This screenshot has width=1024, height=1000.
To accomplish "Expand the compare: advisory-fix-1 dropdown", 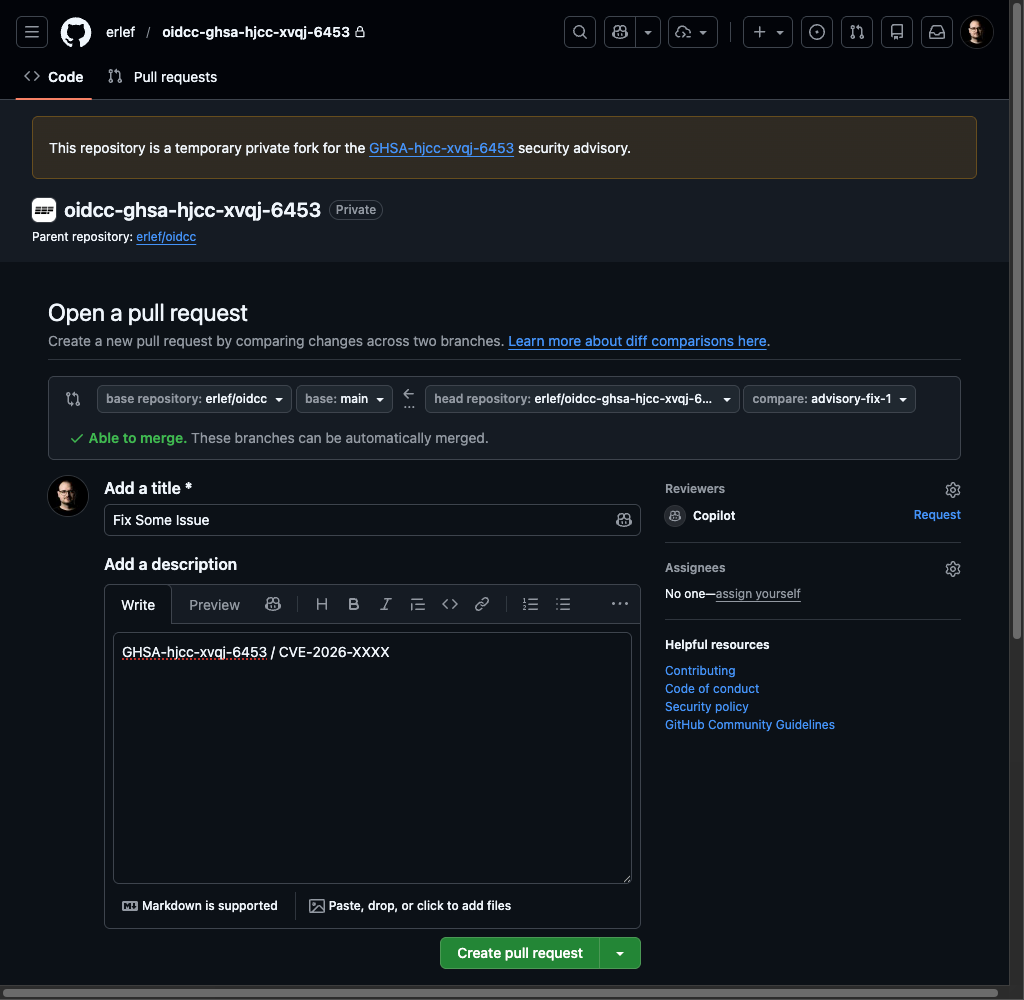I will click(829, 398).
